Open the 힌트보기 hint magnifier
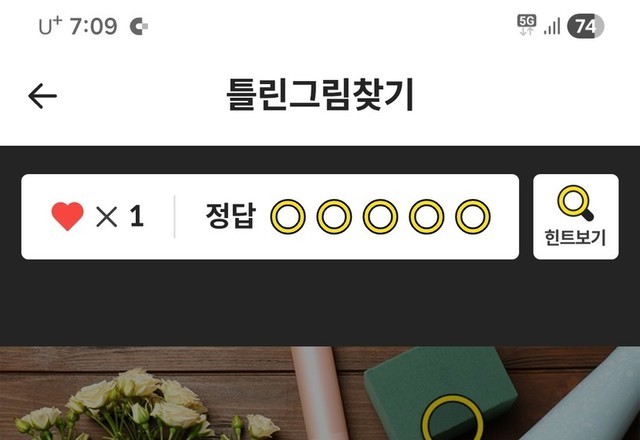 click(x=576, y=216)
